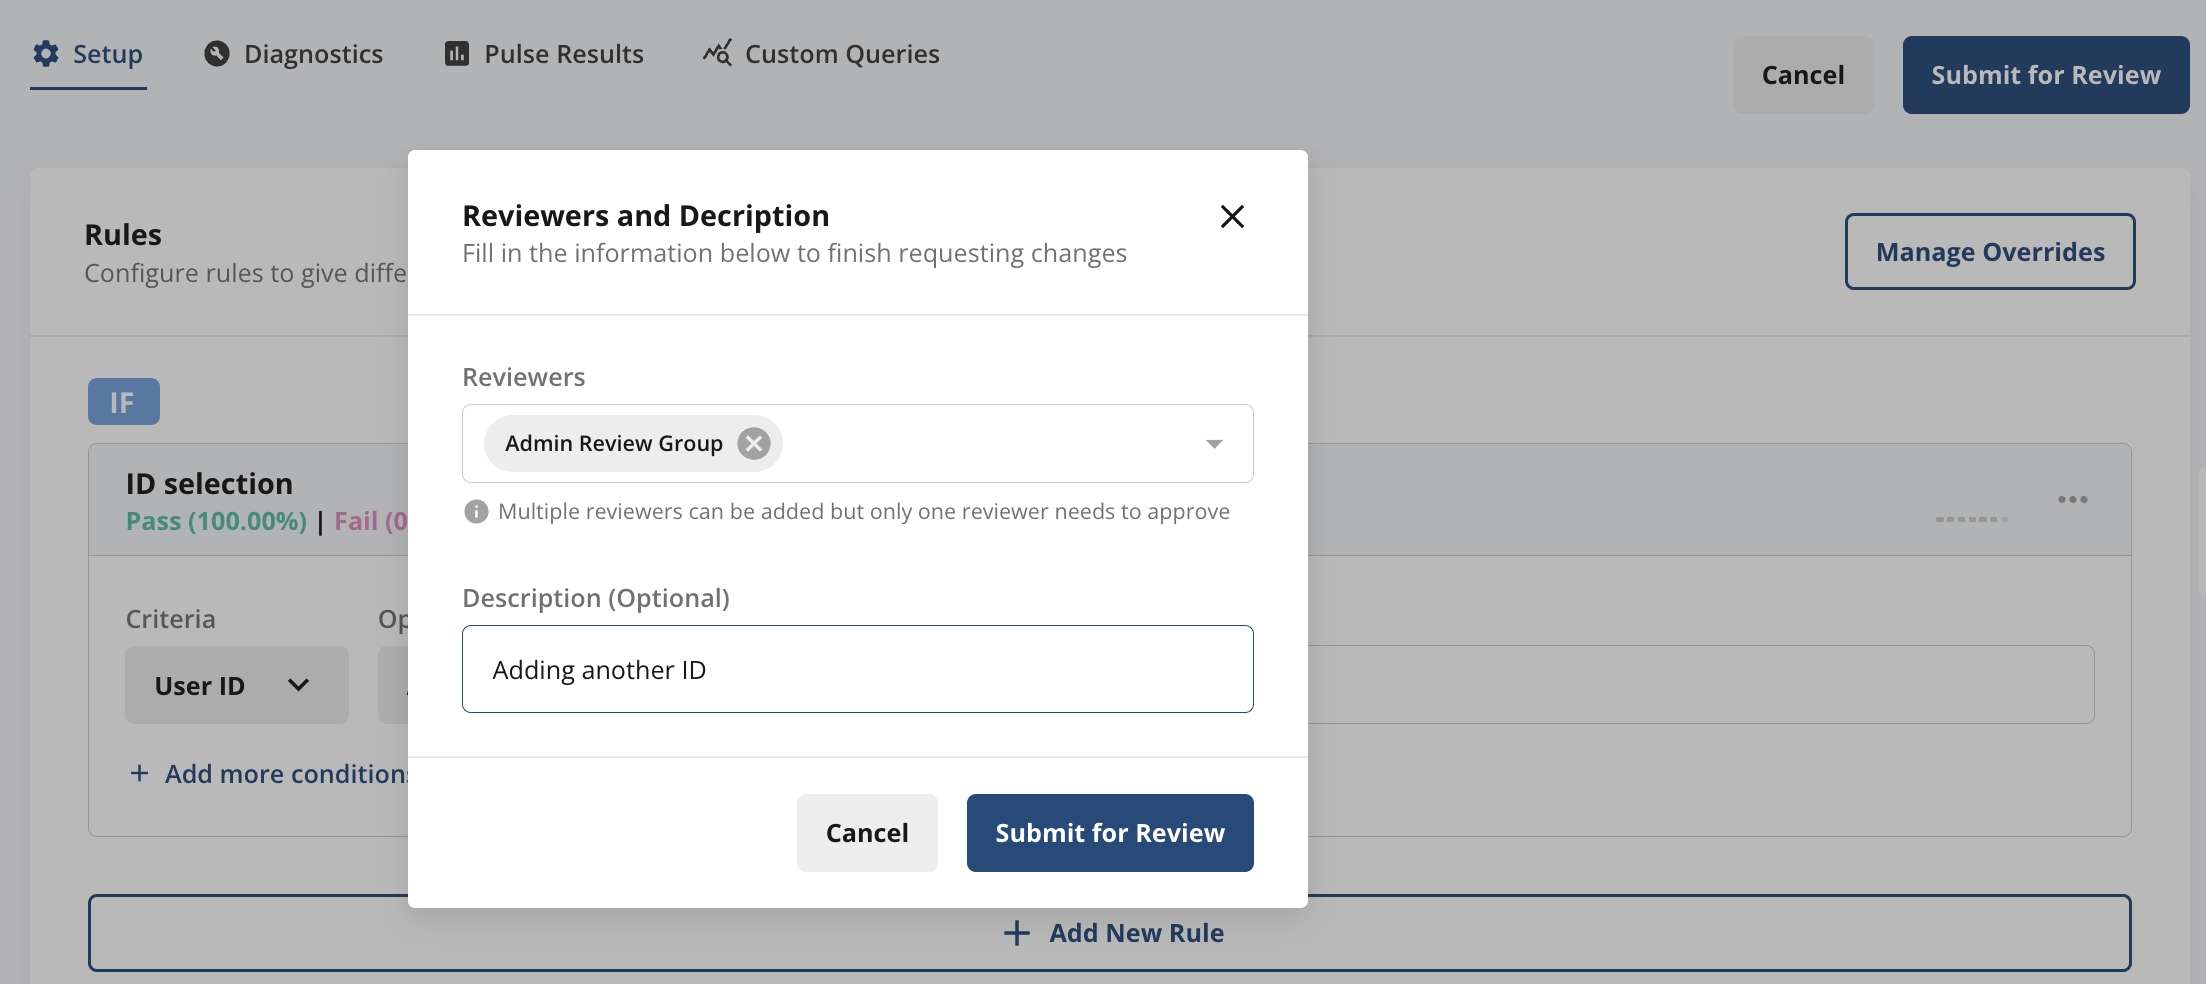Image resolution: width=2206 pixels, height=984 pixels.
Task: Click the Diagnostics tab icon
Action: pos(217,54)
